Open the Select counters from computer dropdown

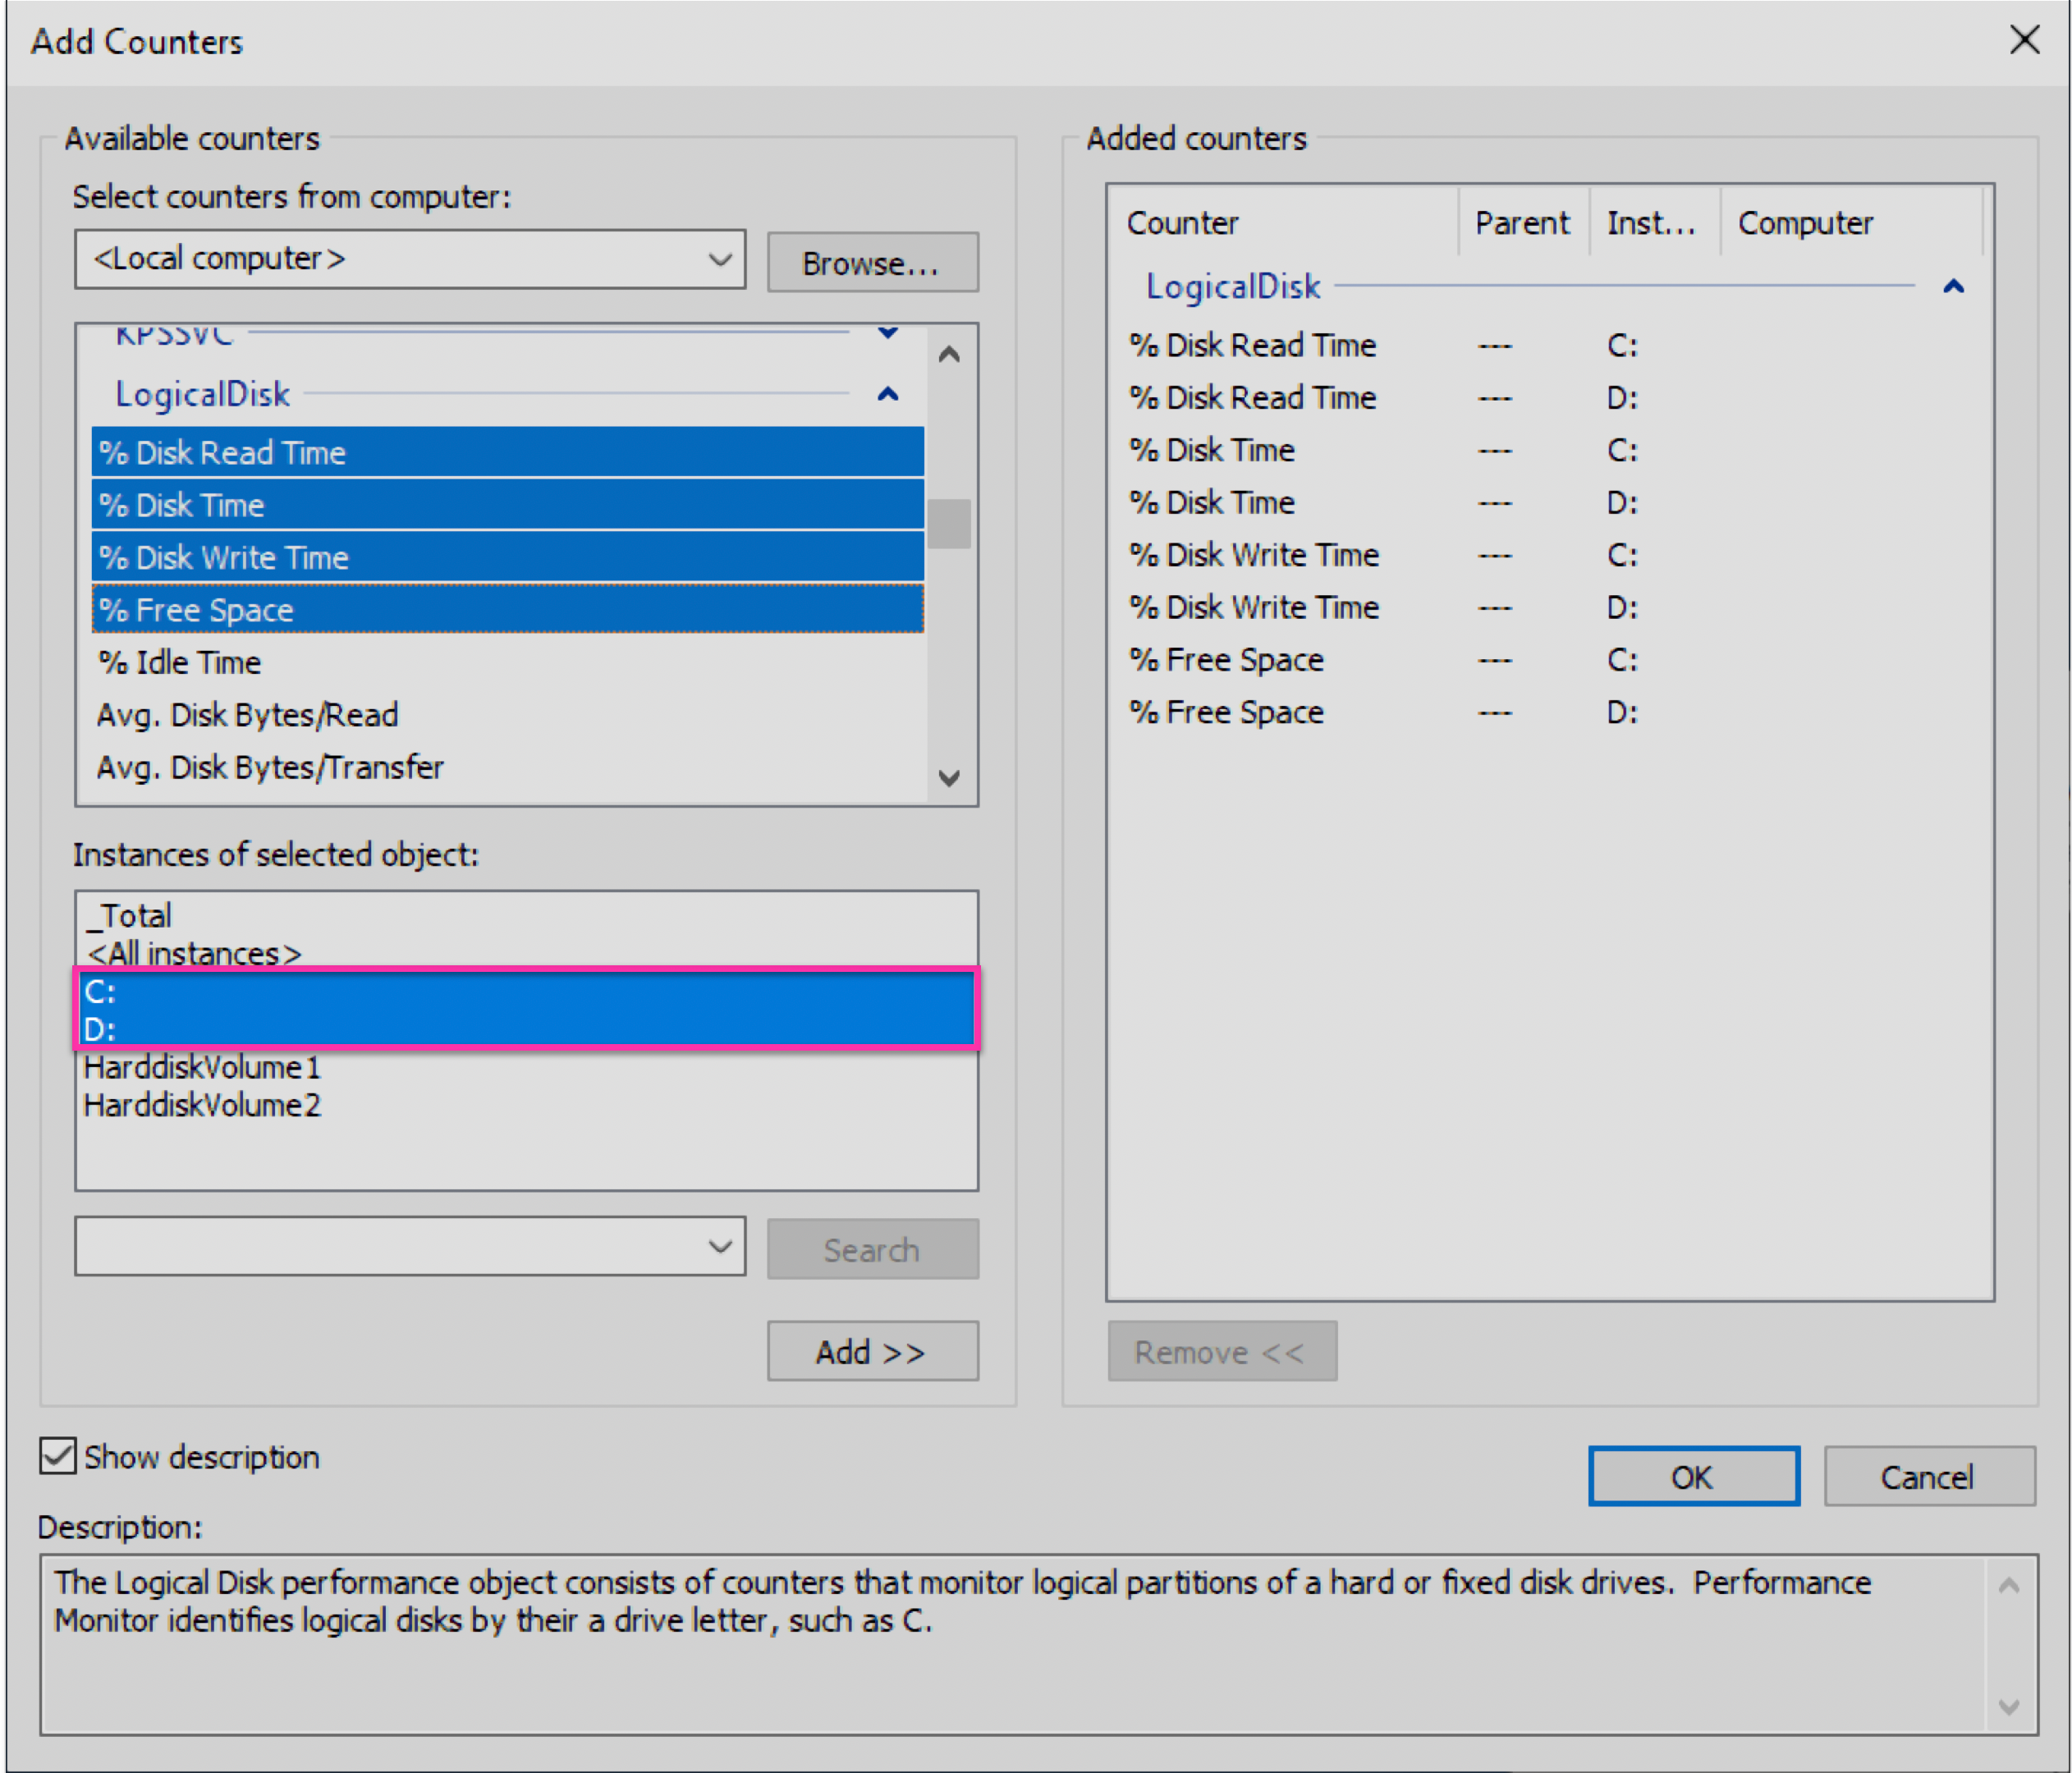coord(720,259)
